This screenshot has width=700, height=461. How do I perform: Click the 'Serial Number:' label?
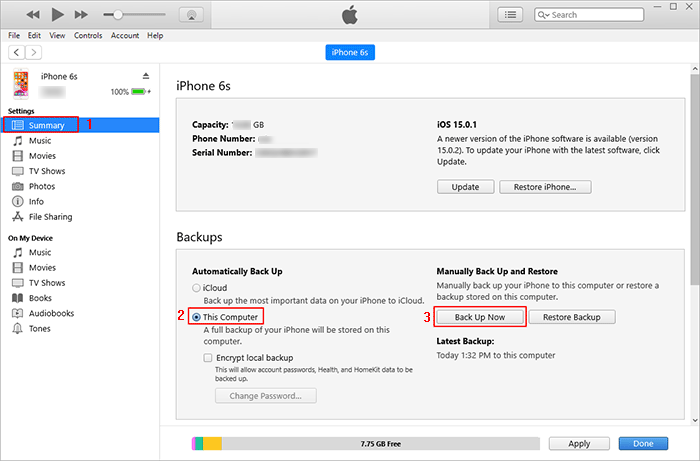(222, 153)
